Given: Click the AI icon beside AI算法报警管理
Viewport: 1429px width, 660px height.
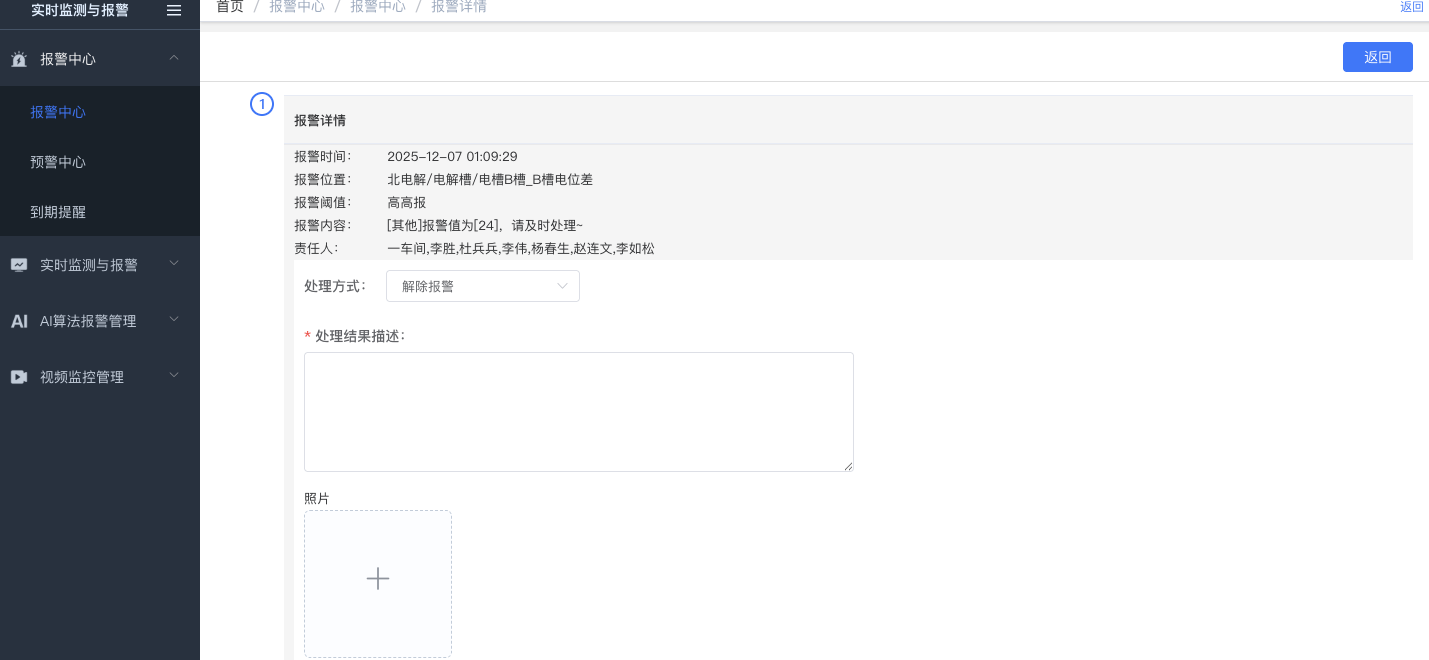Looking at the screenshot, I should pos(19,321).
